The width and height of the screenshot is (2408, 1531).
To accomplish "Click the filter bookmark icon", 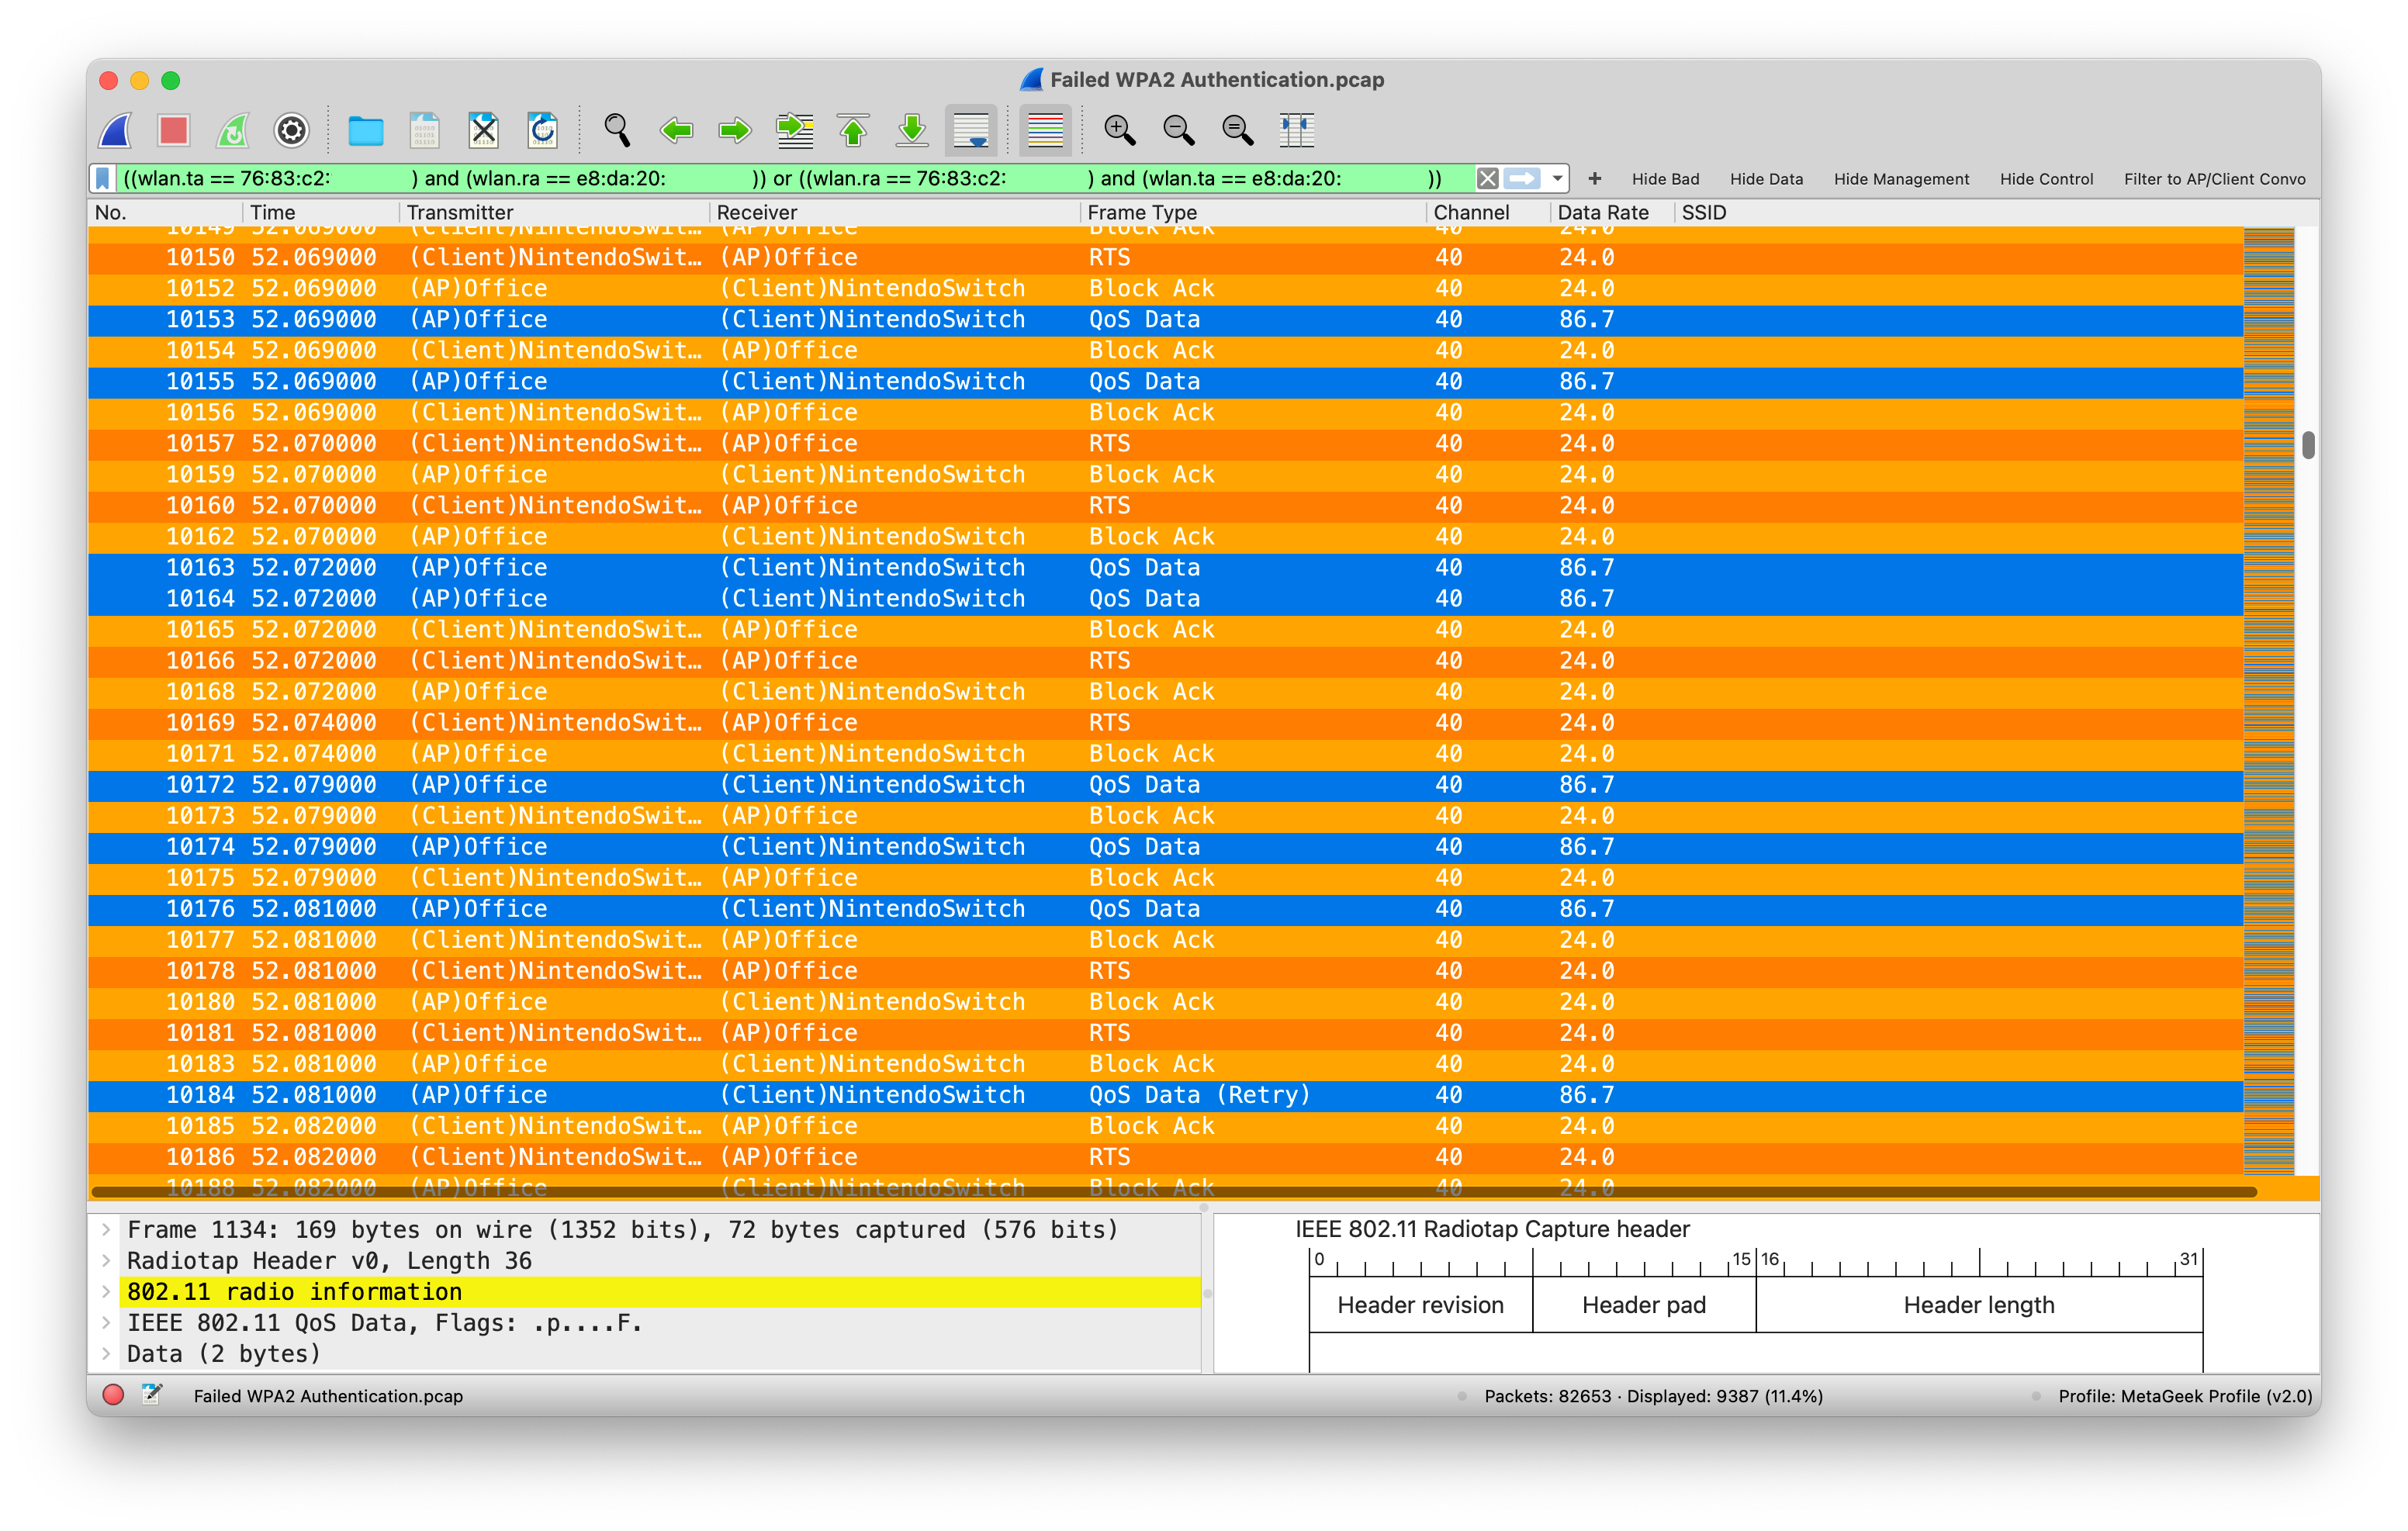I will [x=102, y=179].
